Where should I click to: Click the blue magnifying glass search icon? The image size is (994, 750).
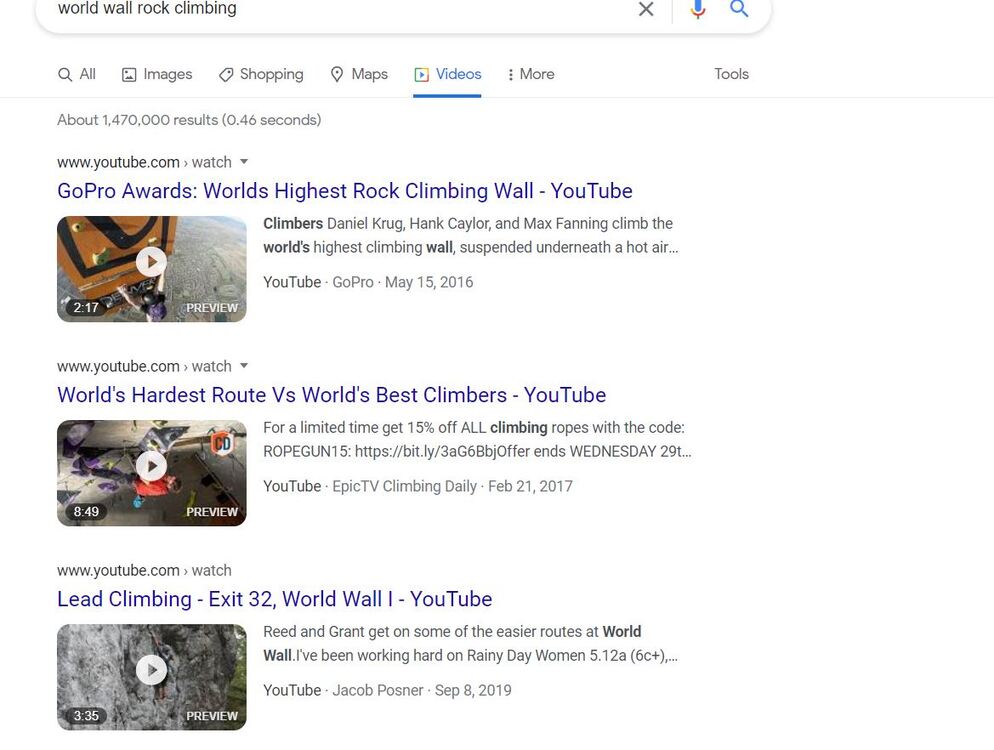(739, 9)
